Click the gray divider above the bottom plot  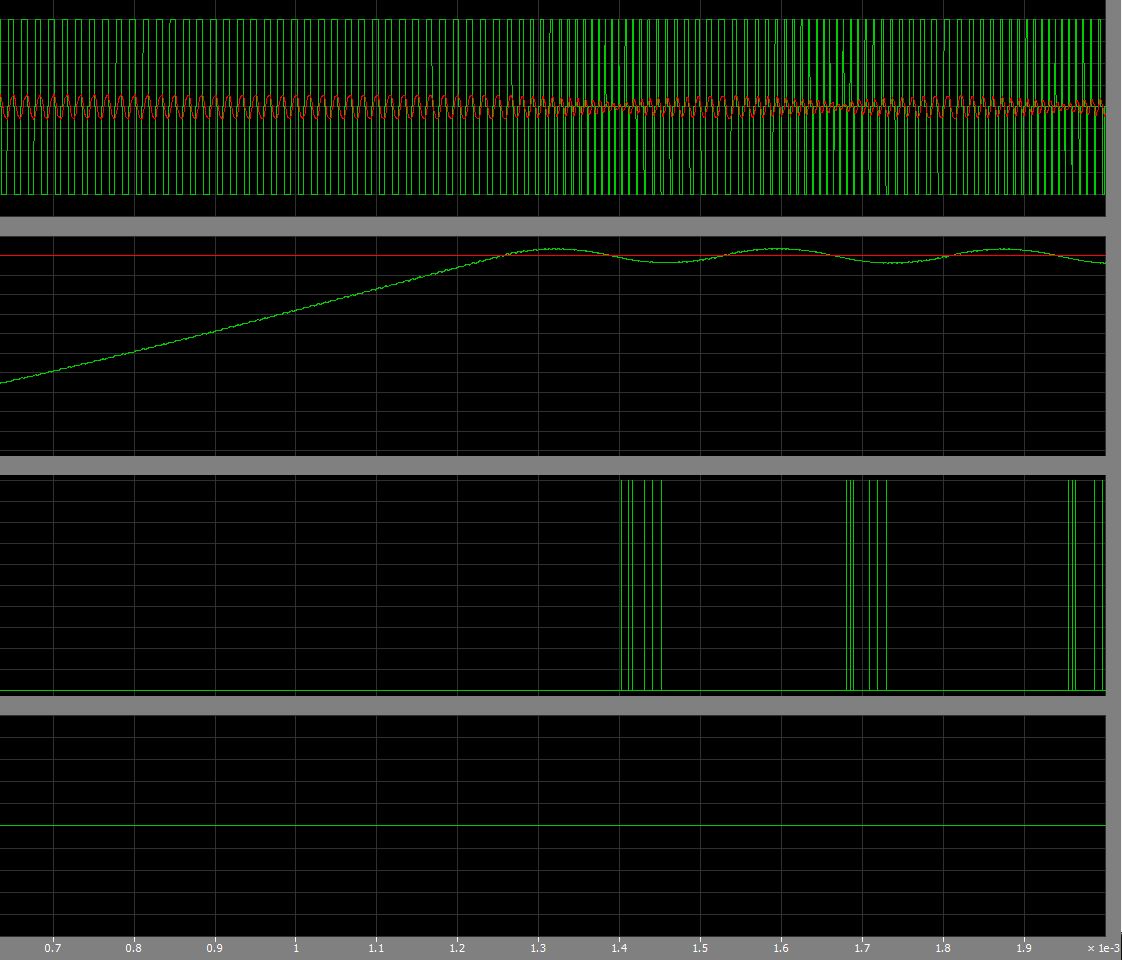(x=550, y=705)
